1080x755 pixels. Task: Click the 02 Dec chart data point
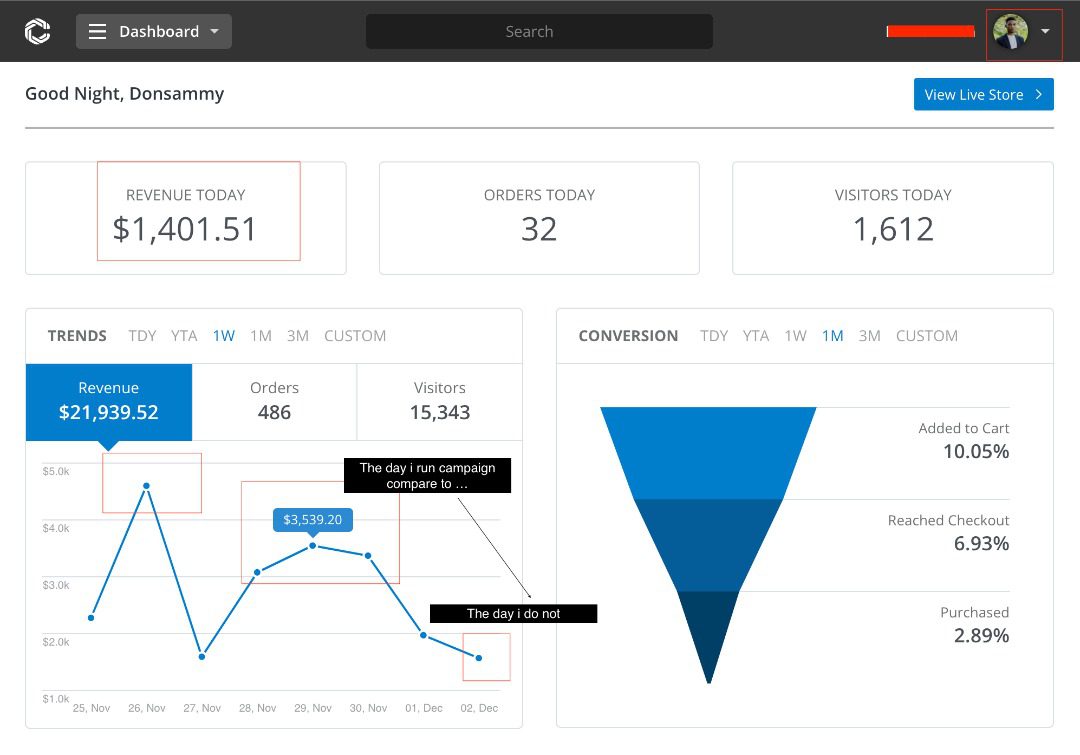pyautogui.click(x=479, y=658)
